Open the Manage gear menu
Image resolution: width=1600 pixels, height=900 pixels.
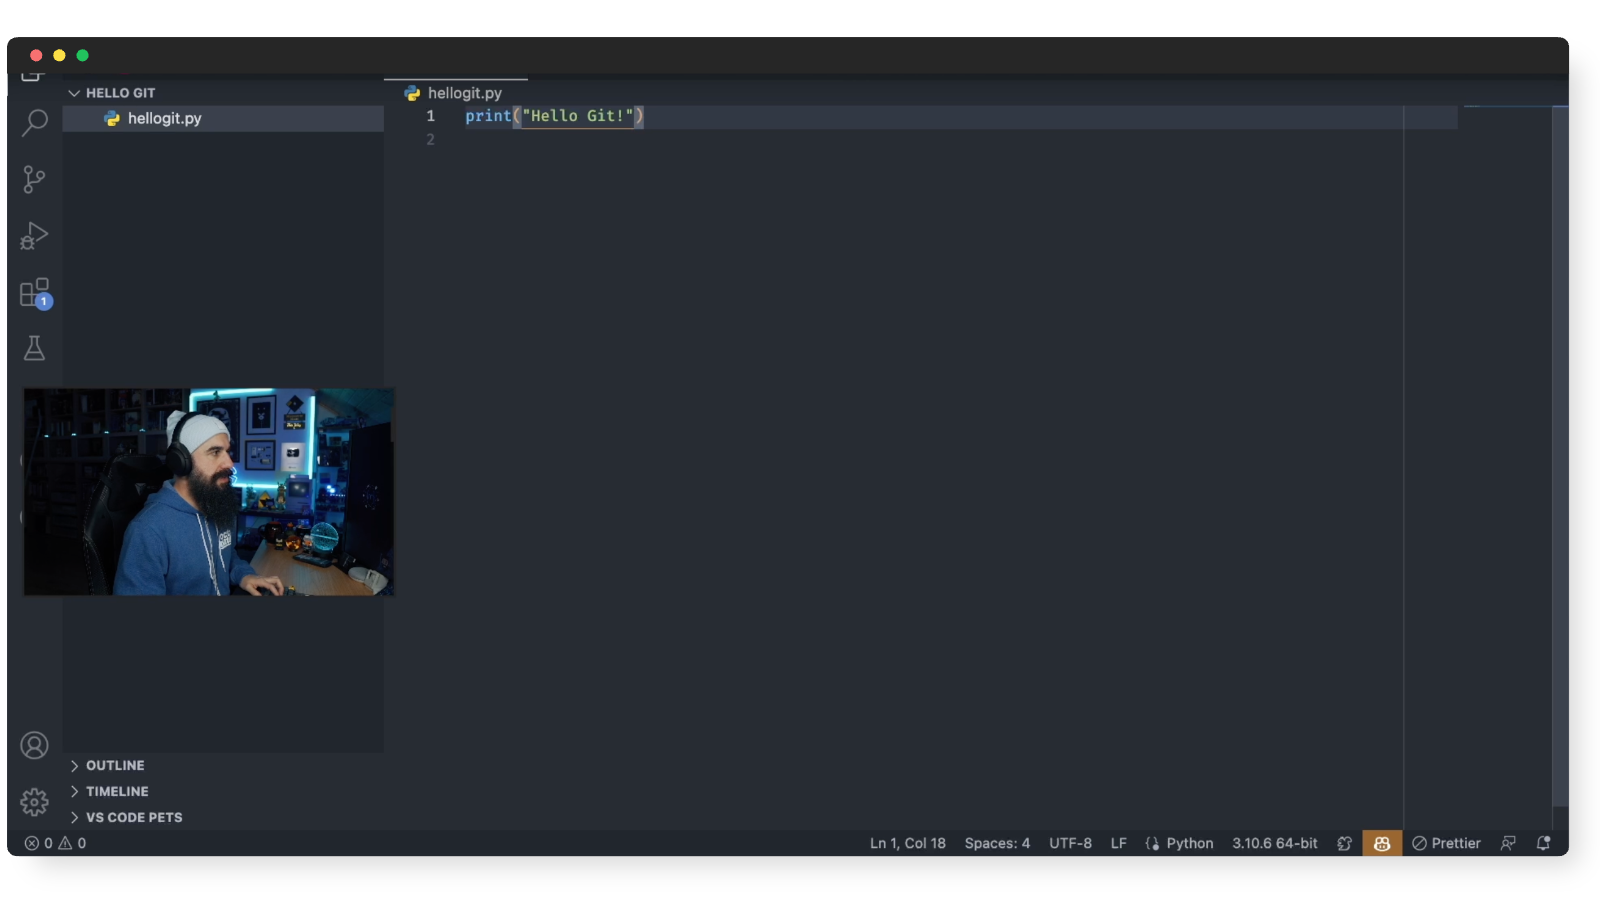point(34,802)
